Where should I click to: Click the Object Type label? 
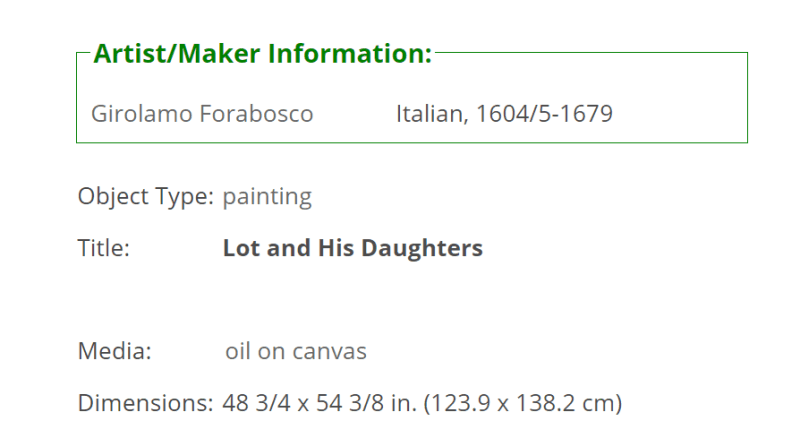pos(145,196)
